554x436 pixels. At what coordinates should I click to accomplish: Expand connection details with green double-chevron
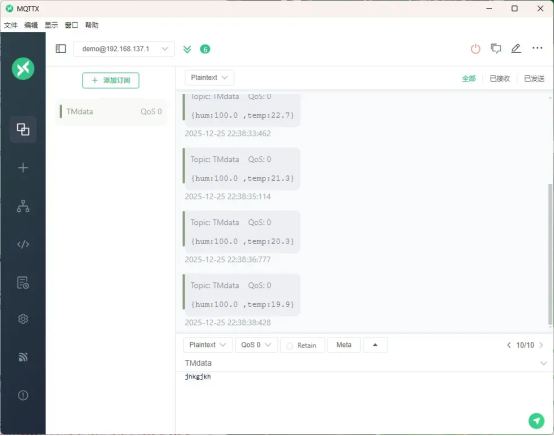click(187, 49)
